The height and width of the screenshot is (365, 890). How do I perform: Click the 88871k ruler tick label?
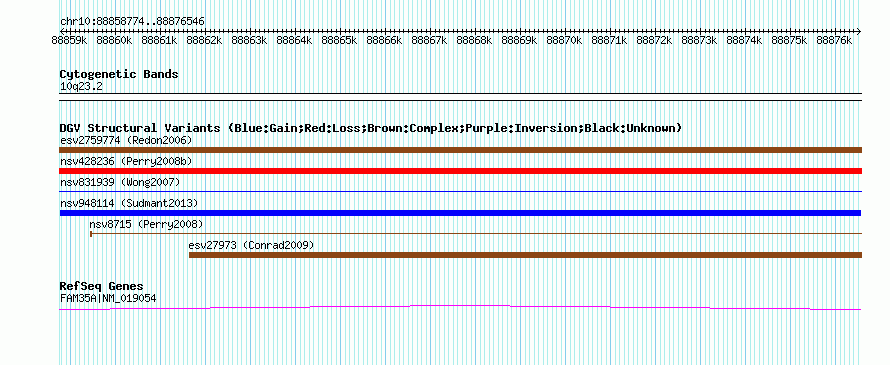609,40
